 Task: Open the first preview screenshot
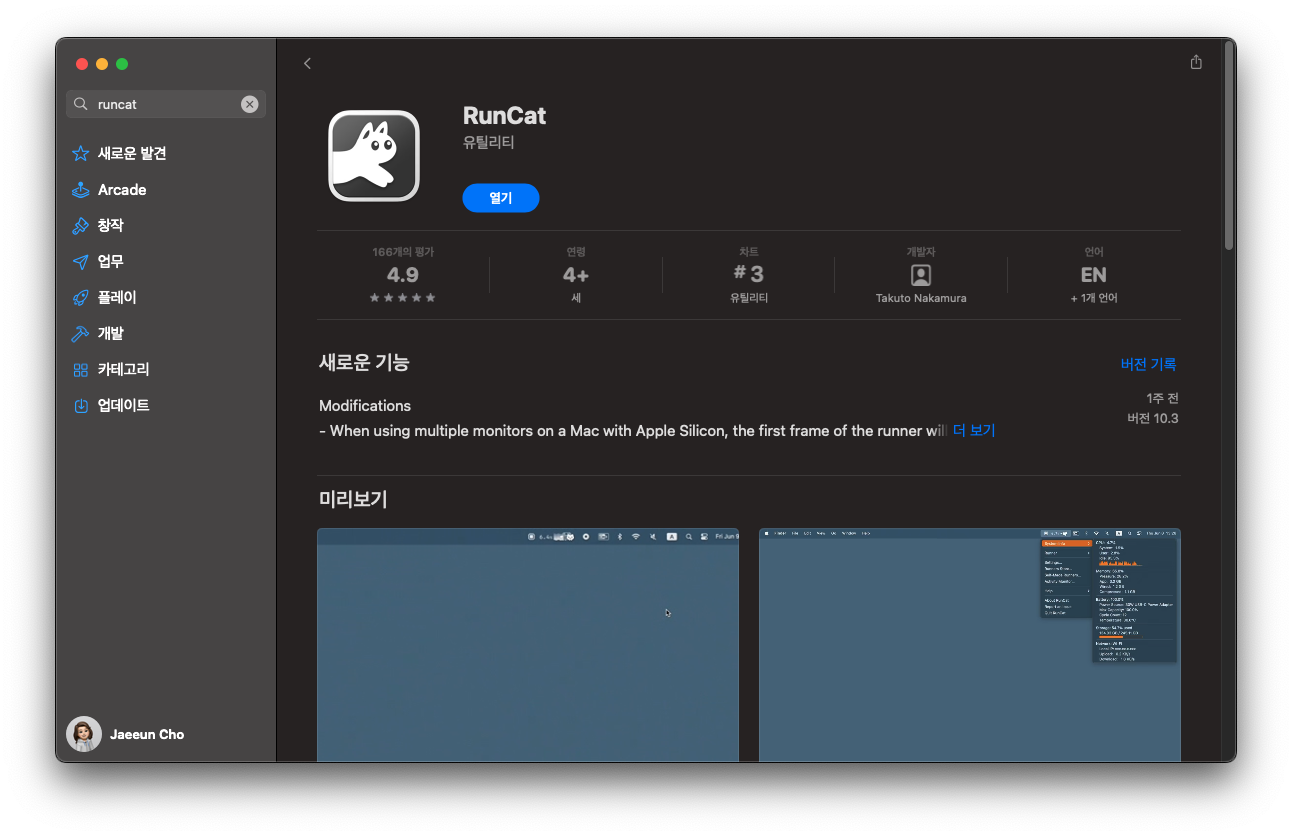click(528, 645)
